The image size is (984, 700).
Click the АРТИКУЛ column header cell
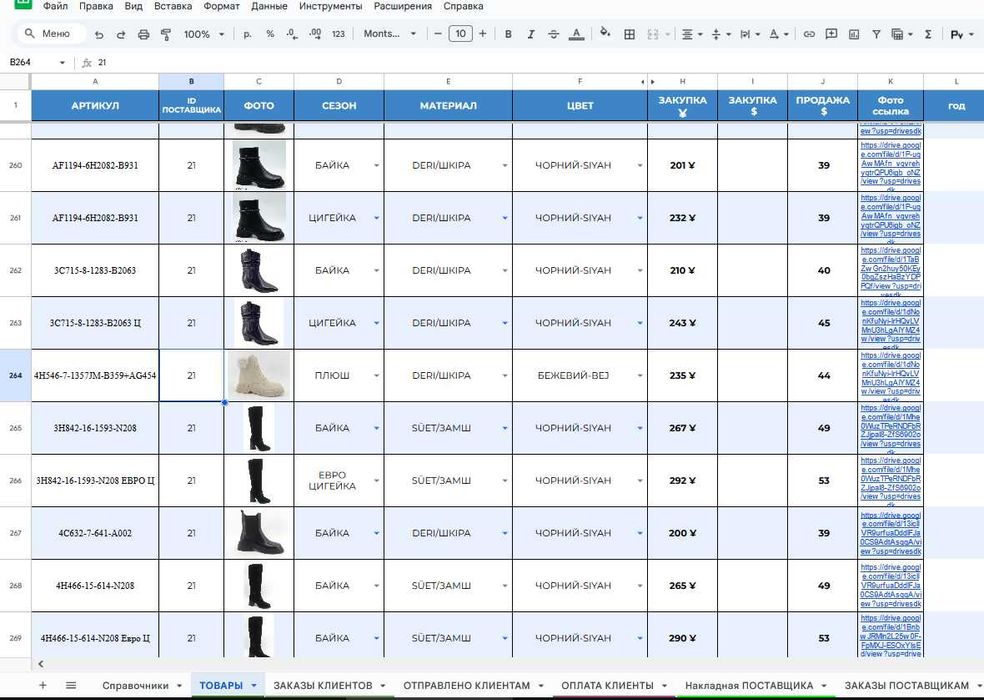tap(95, 105)
